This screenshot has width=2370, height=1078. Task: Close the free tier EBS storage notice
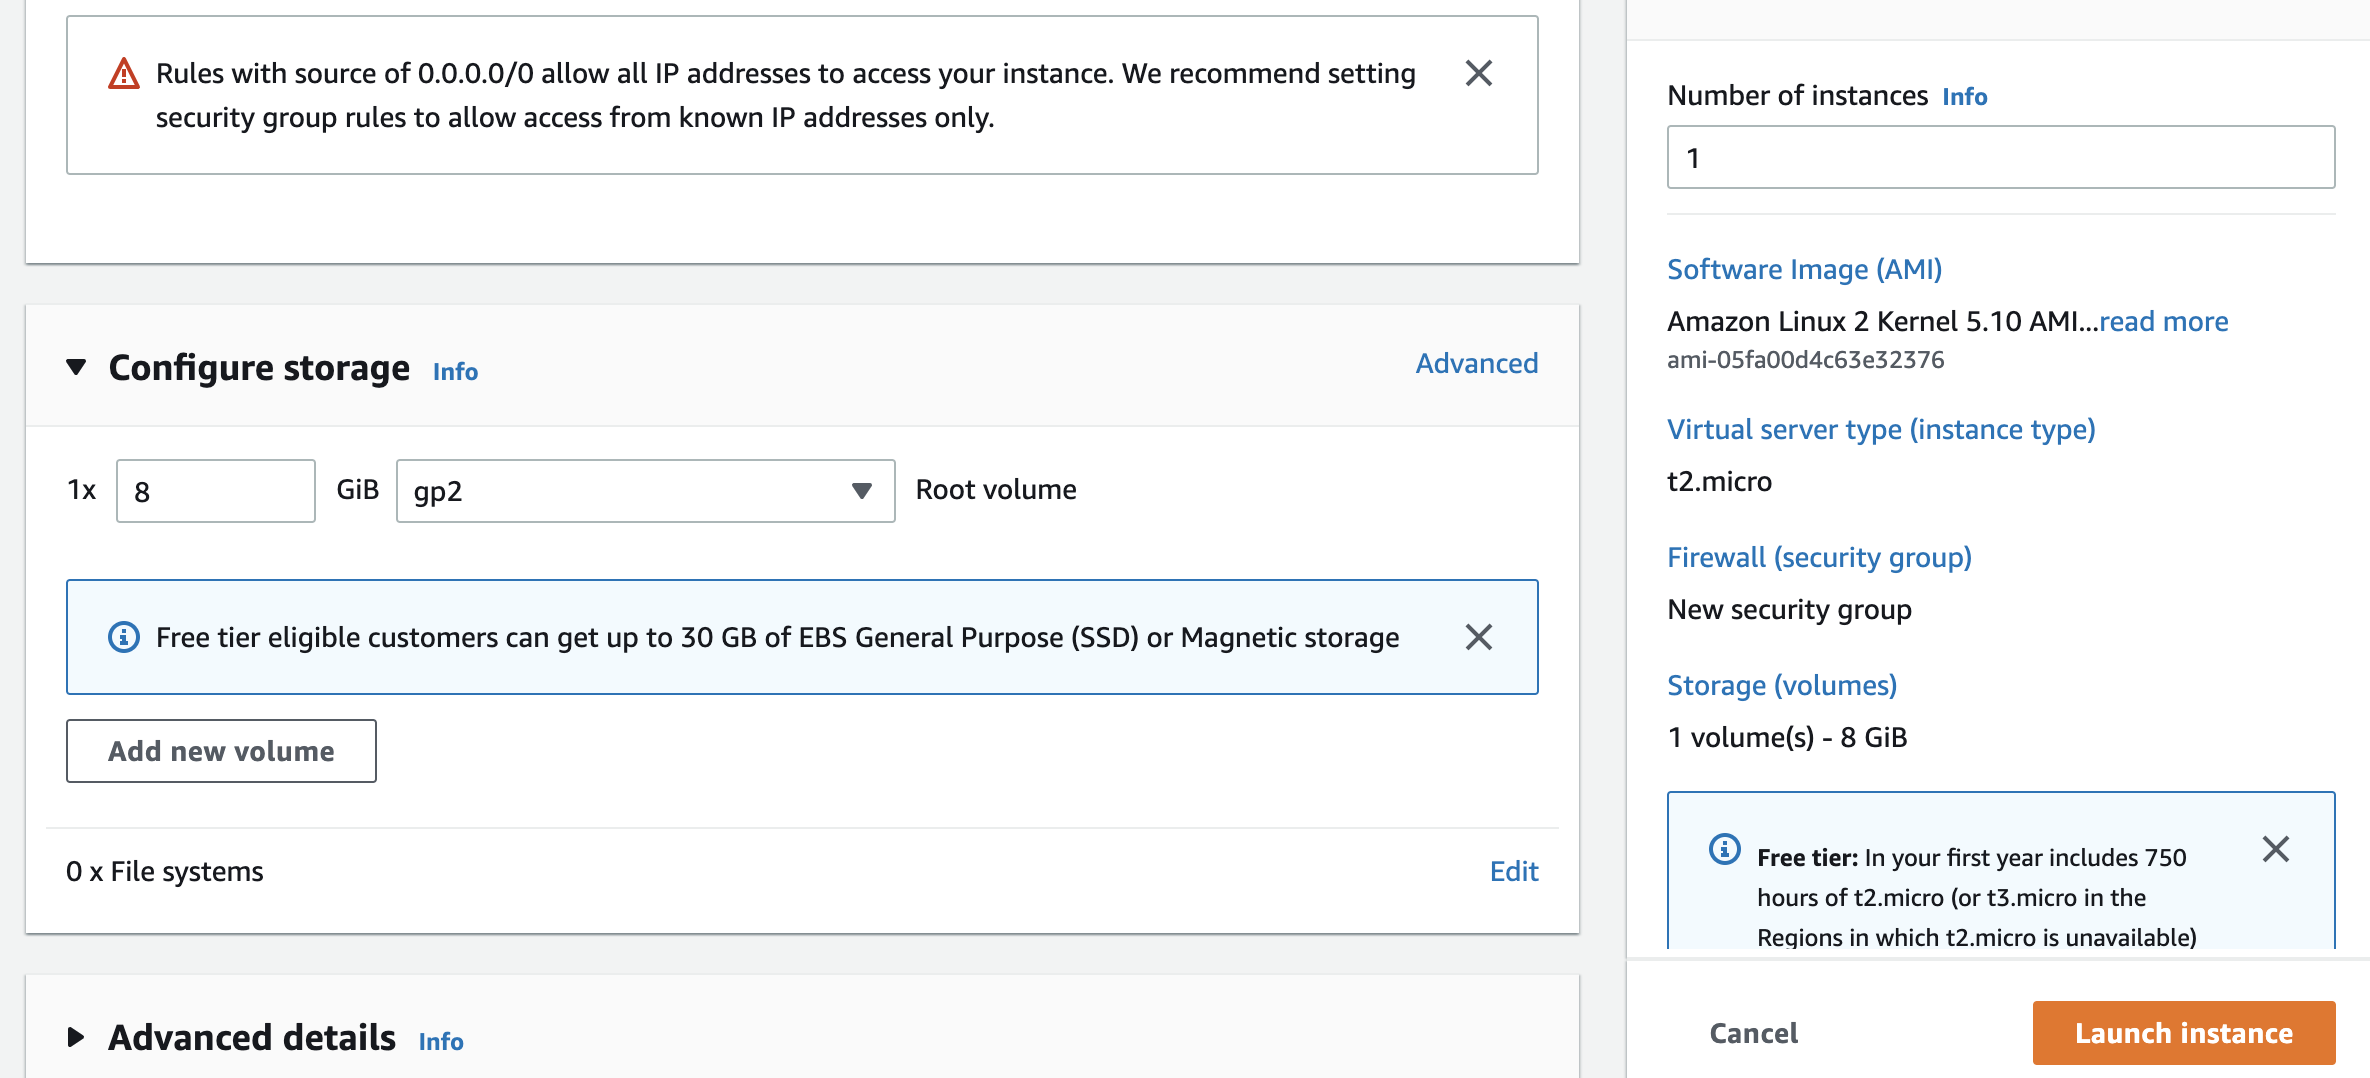click(x=1478, y=637)
